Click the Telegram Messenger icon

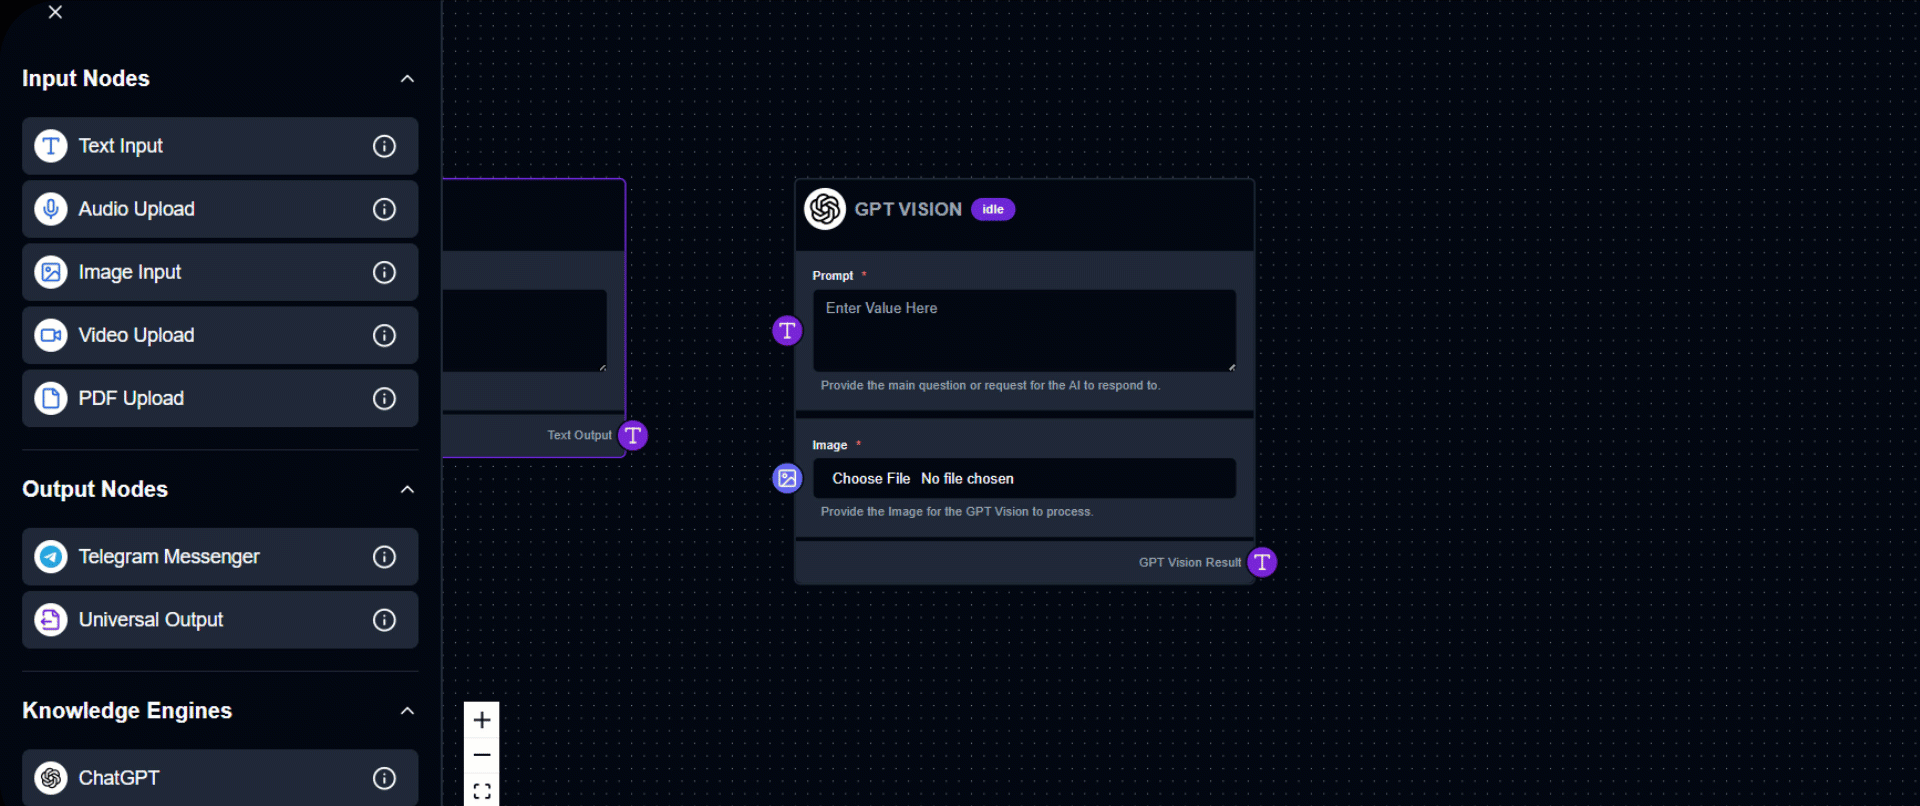51,556
